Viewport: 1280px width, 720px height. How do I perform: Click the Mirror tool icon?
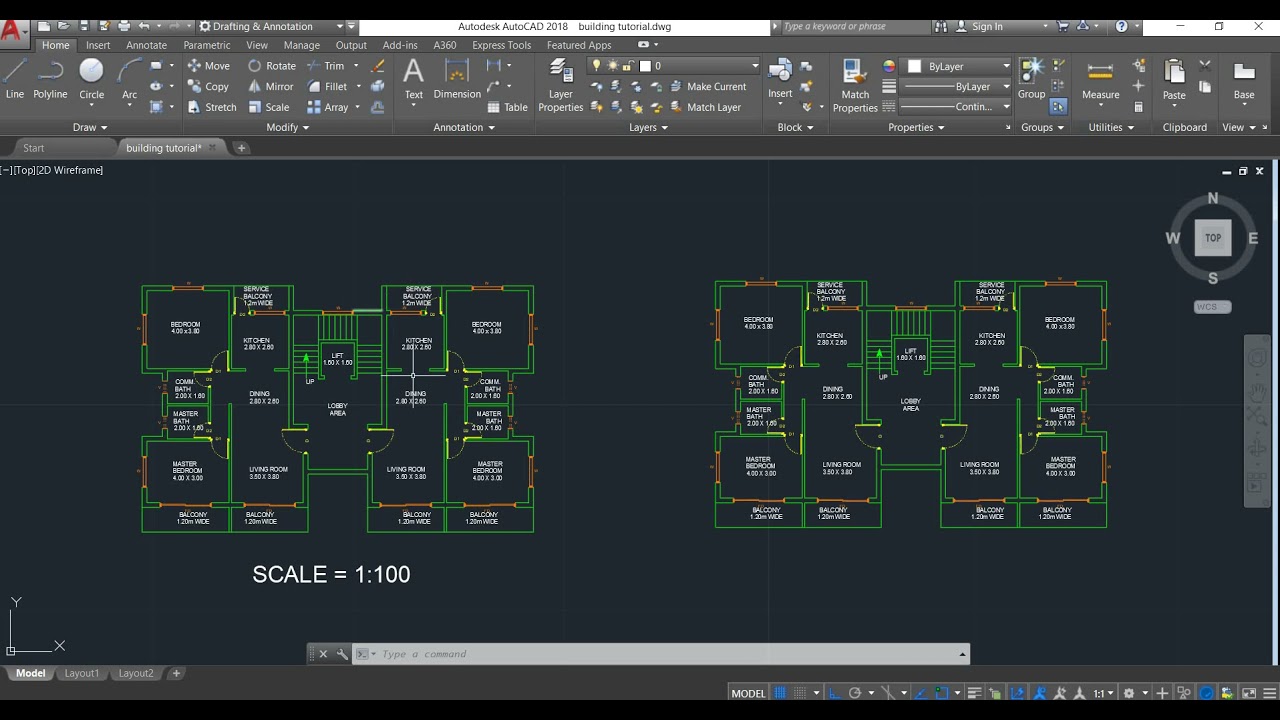point(255,87)
